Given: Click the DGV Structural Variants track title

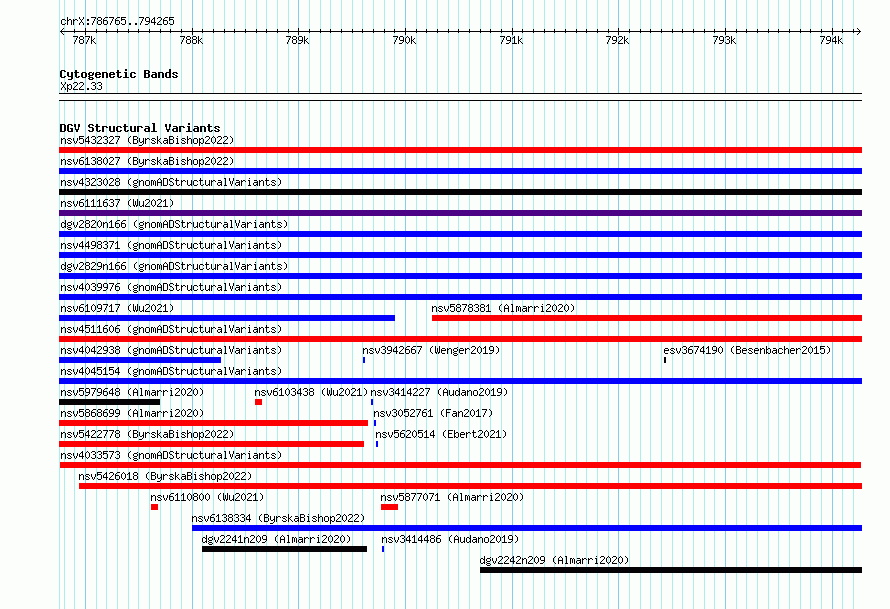Looking at the screenshot, I should [x=140, y=128].
